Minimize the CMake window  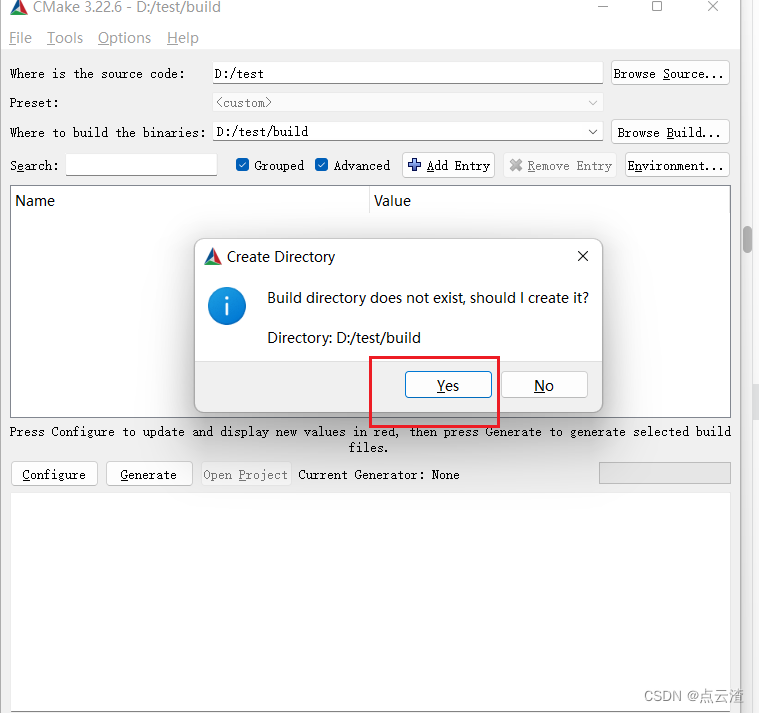point(603,7)
